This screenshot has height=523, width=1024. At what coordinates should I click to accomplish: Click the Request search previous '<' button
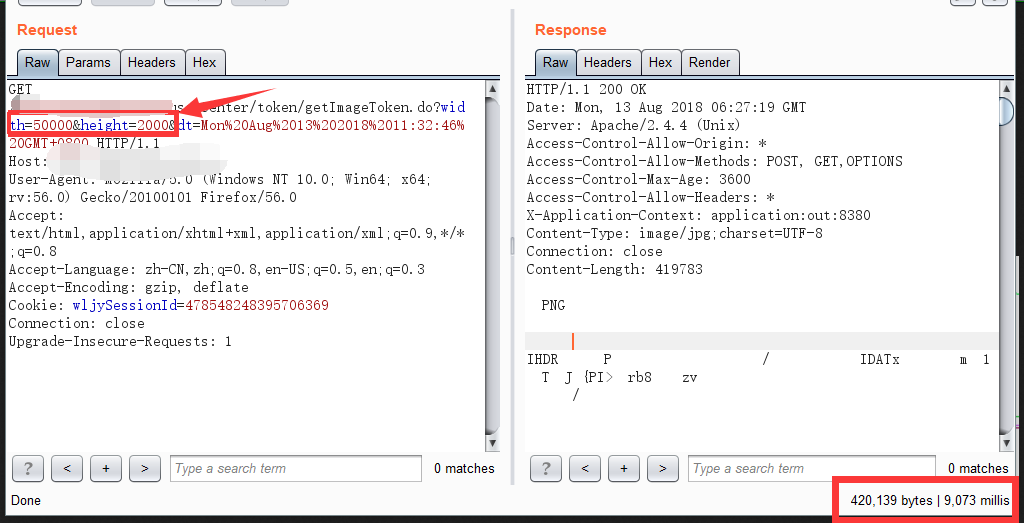66,468
